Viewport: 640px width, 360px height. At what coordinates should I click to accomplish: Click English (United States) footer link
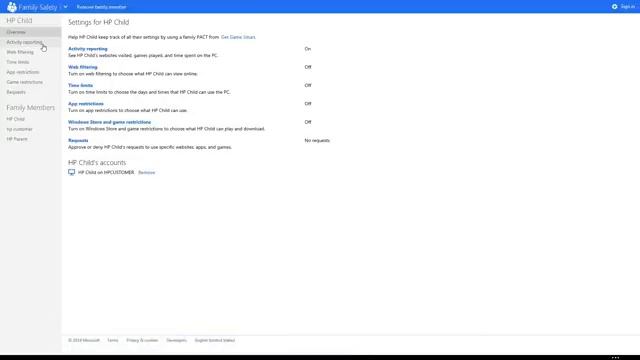[215, 340]
